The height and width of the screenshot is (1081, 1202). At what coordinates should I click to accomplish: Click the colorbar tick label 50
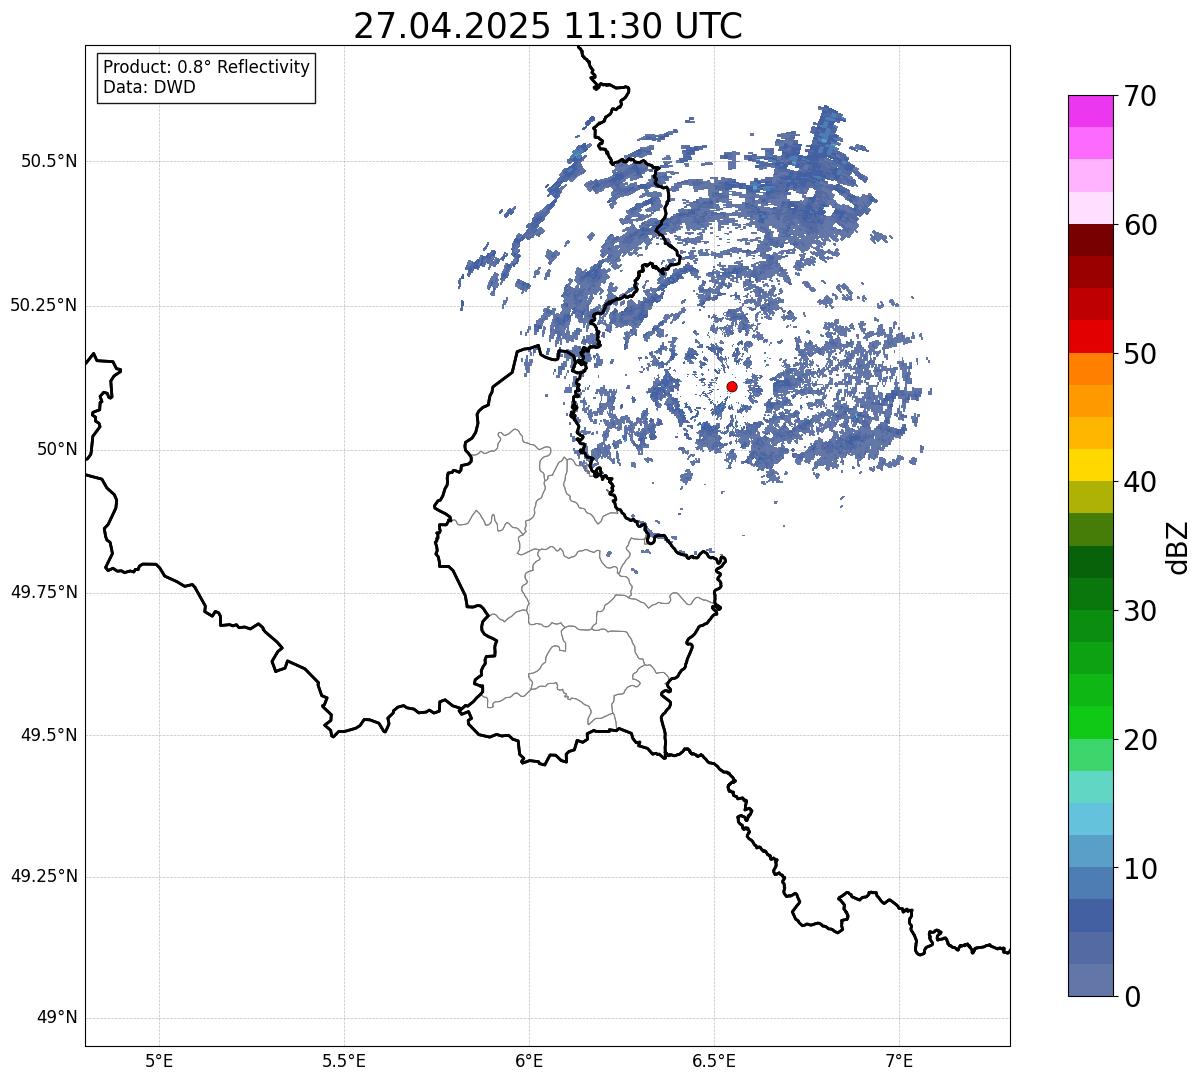click(1140, 354)
